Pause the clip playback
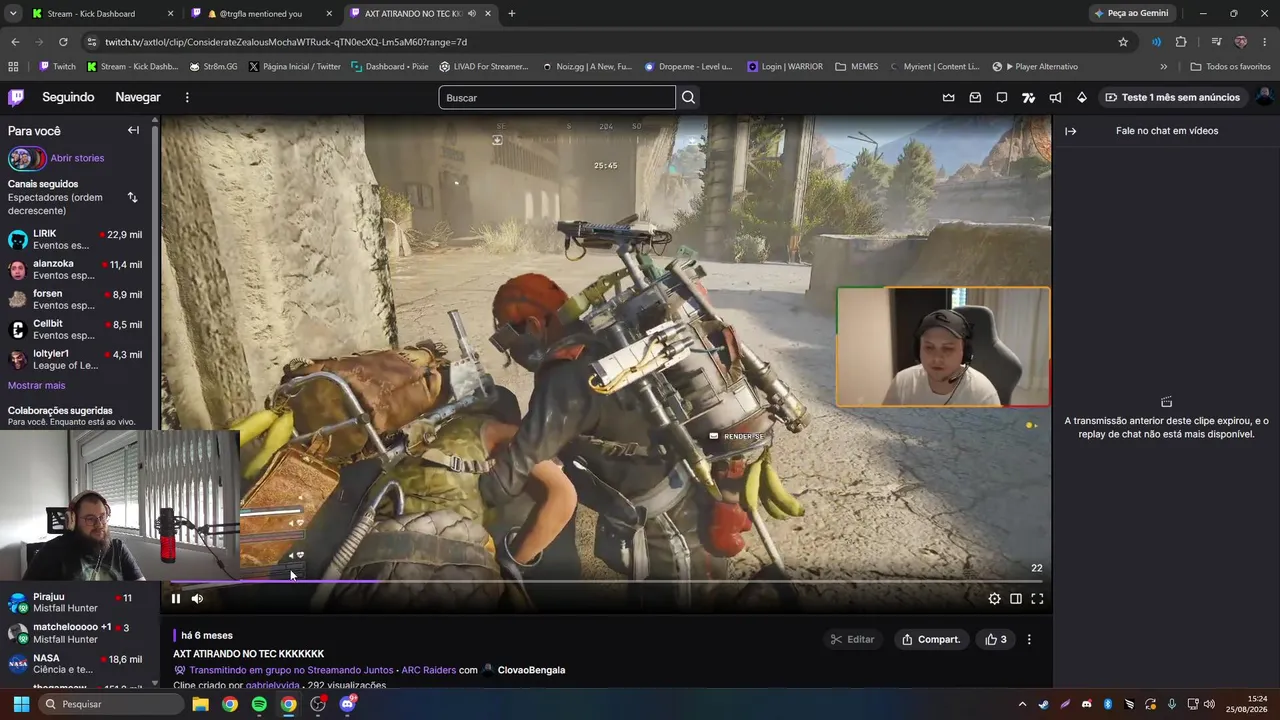Image resolution: width=1280 pixels, height=720 pixels. [176, 599]
